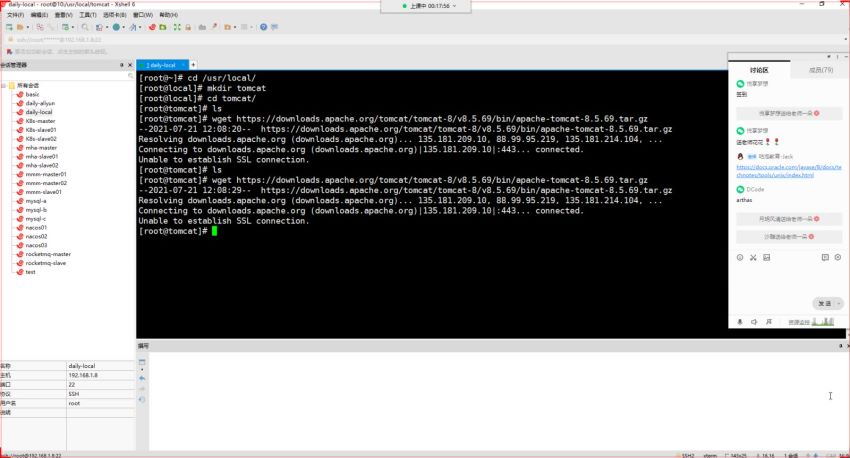Click the Xftp green folder toolbar icon
The height and width of the screenshot is (458, 850).
pyautogui.click(x=163, y=27)
